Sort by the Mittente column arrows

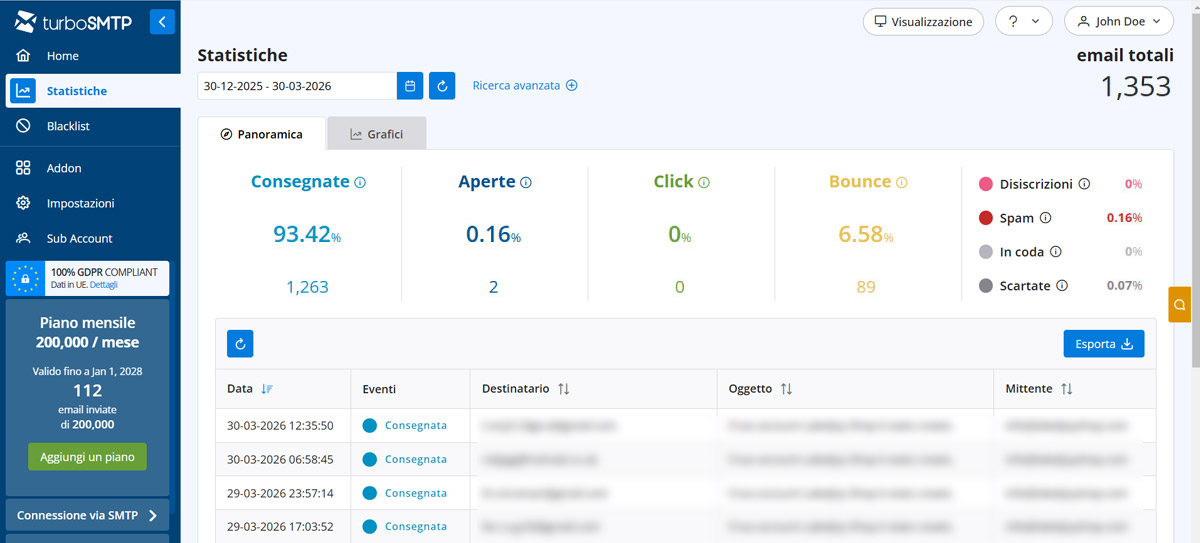tap(1066, 389)
